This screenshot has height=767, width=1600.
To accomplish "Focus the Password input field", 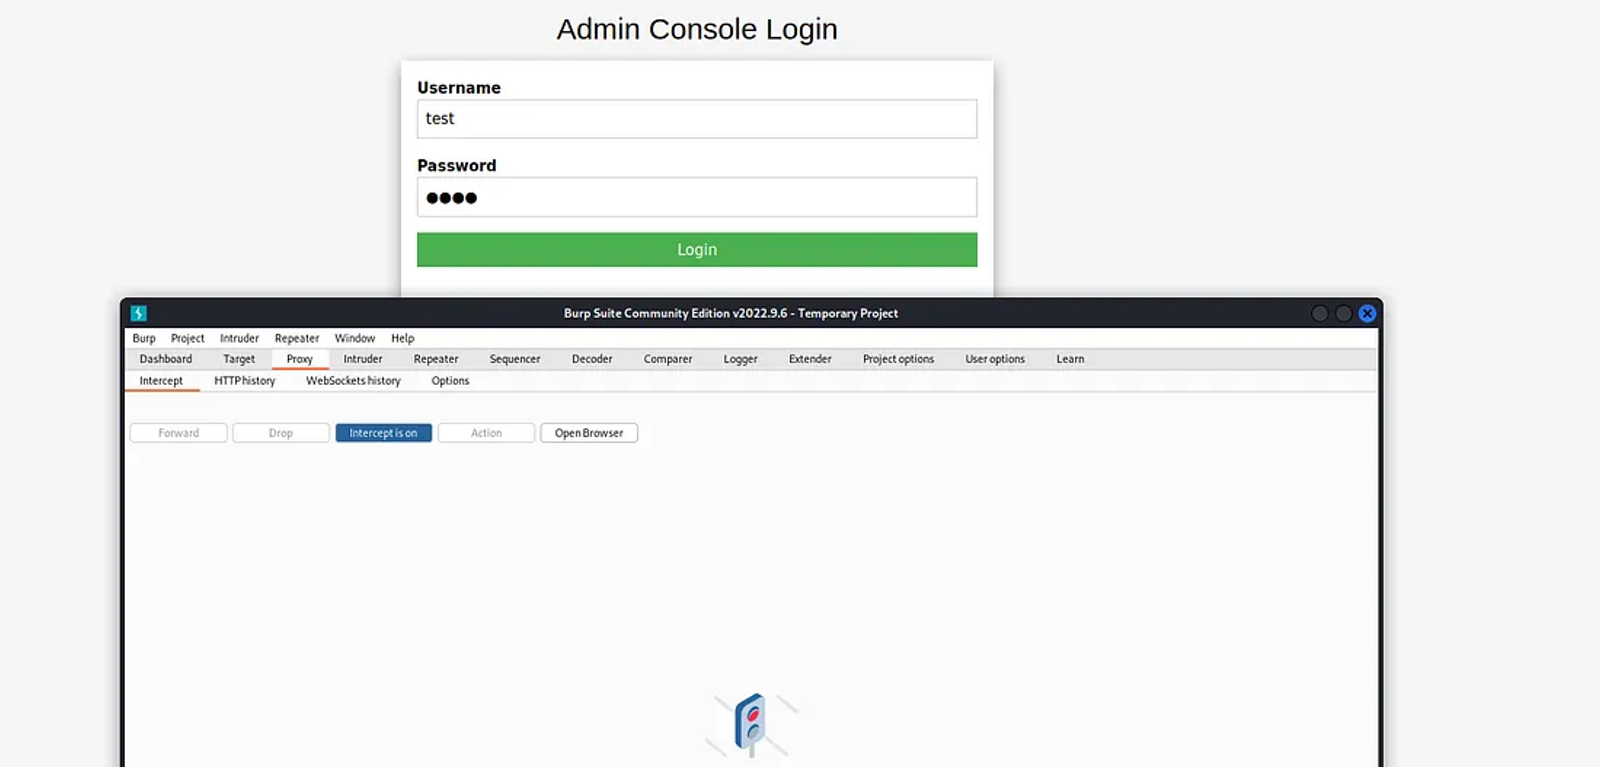I will click(x=697, y=197).
